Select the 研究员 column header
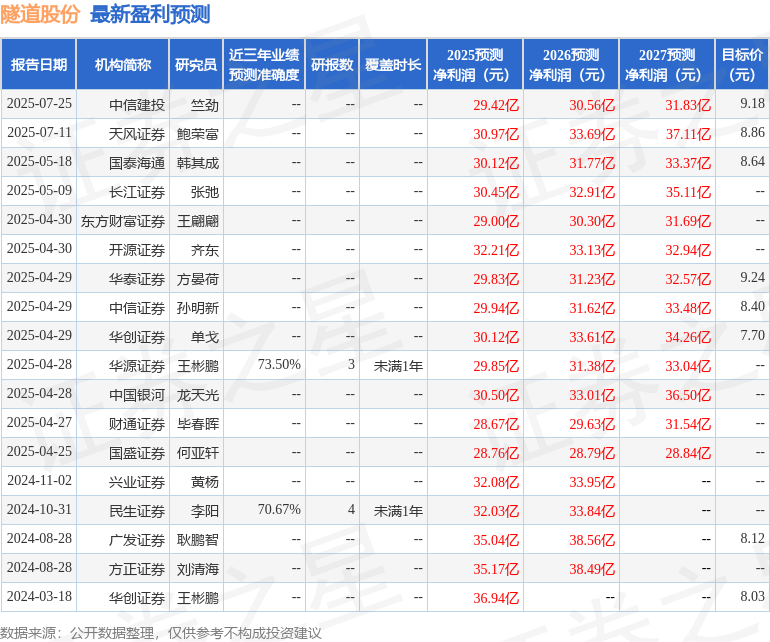770x642 pixels. tap(196, 65)
